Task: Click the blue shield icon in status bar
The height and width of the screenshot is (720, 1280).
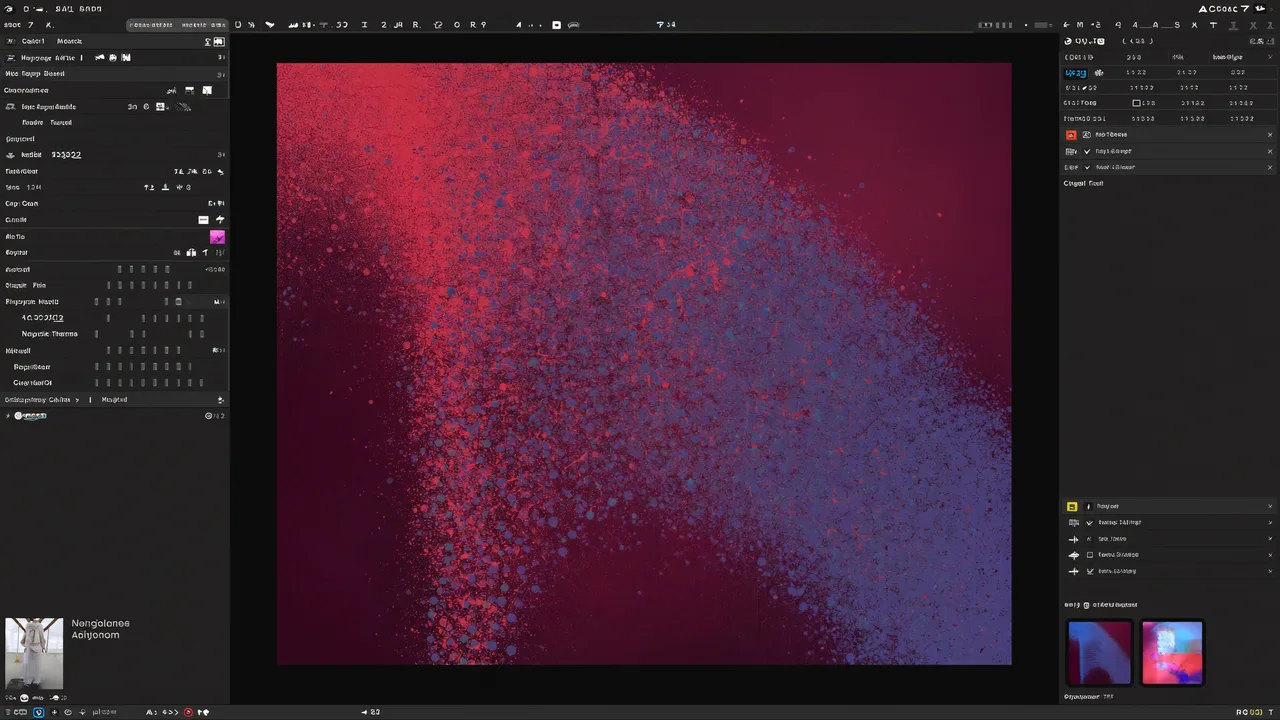Action: click(x=39, y=712)
